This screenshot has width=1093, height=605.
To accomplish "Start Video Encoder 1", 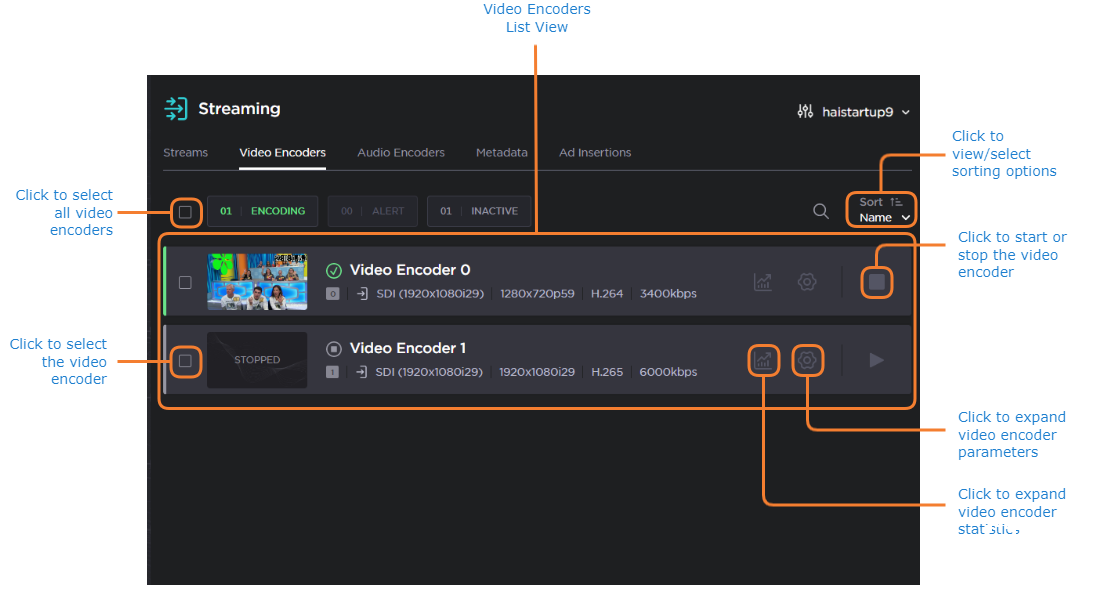I will (877, 360).
